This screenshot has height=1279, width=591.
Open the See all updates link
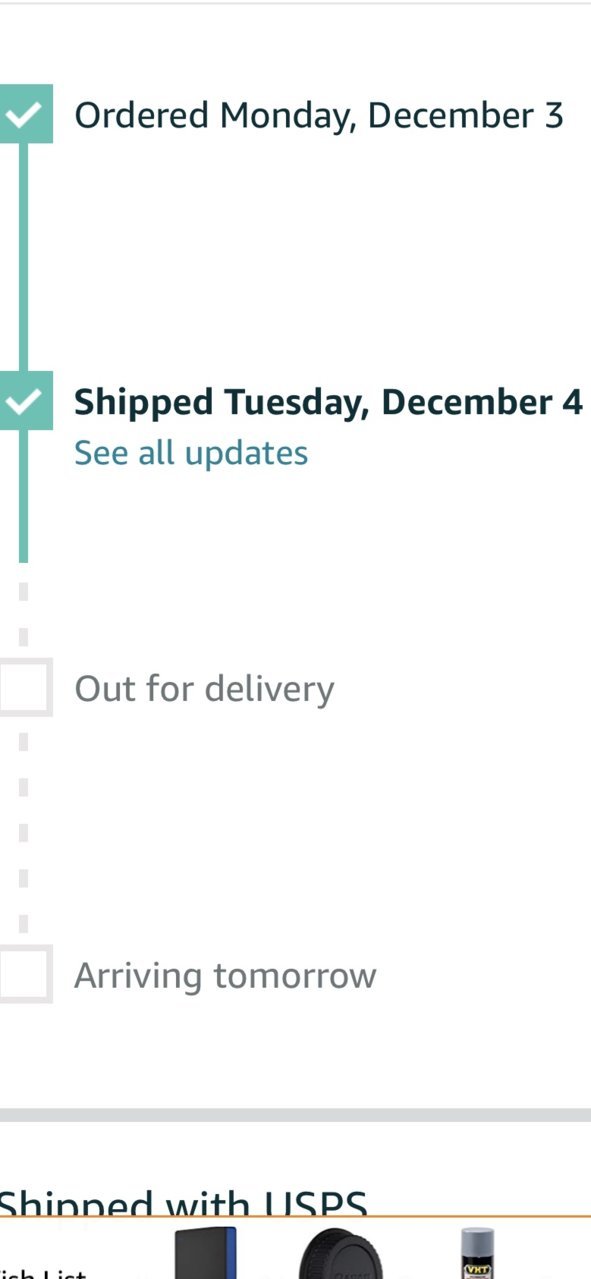(191, 453)
